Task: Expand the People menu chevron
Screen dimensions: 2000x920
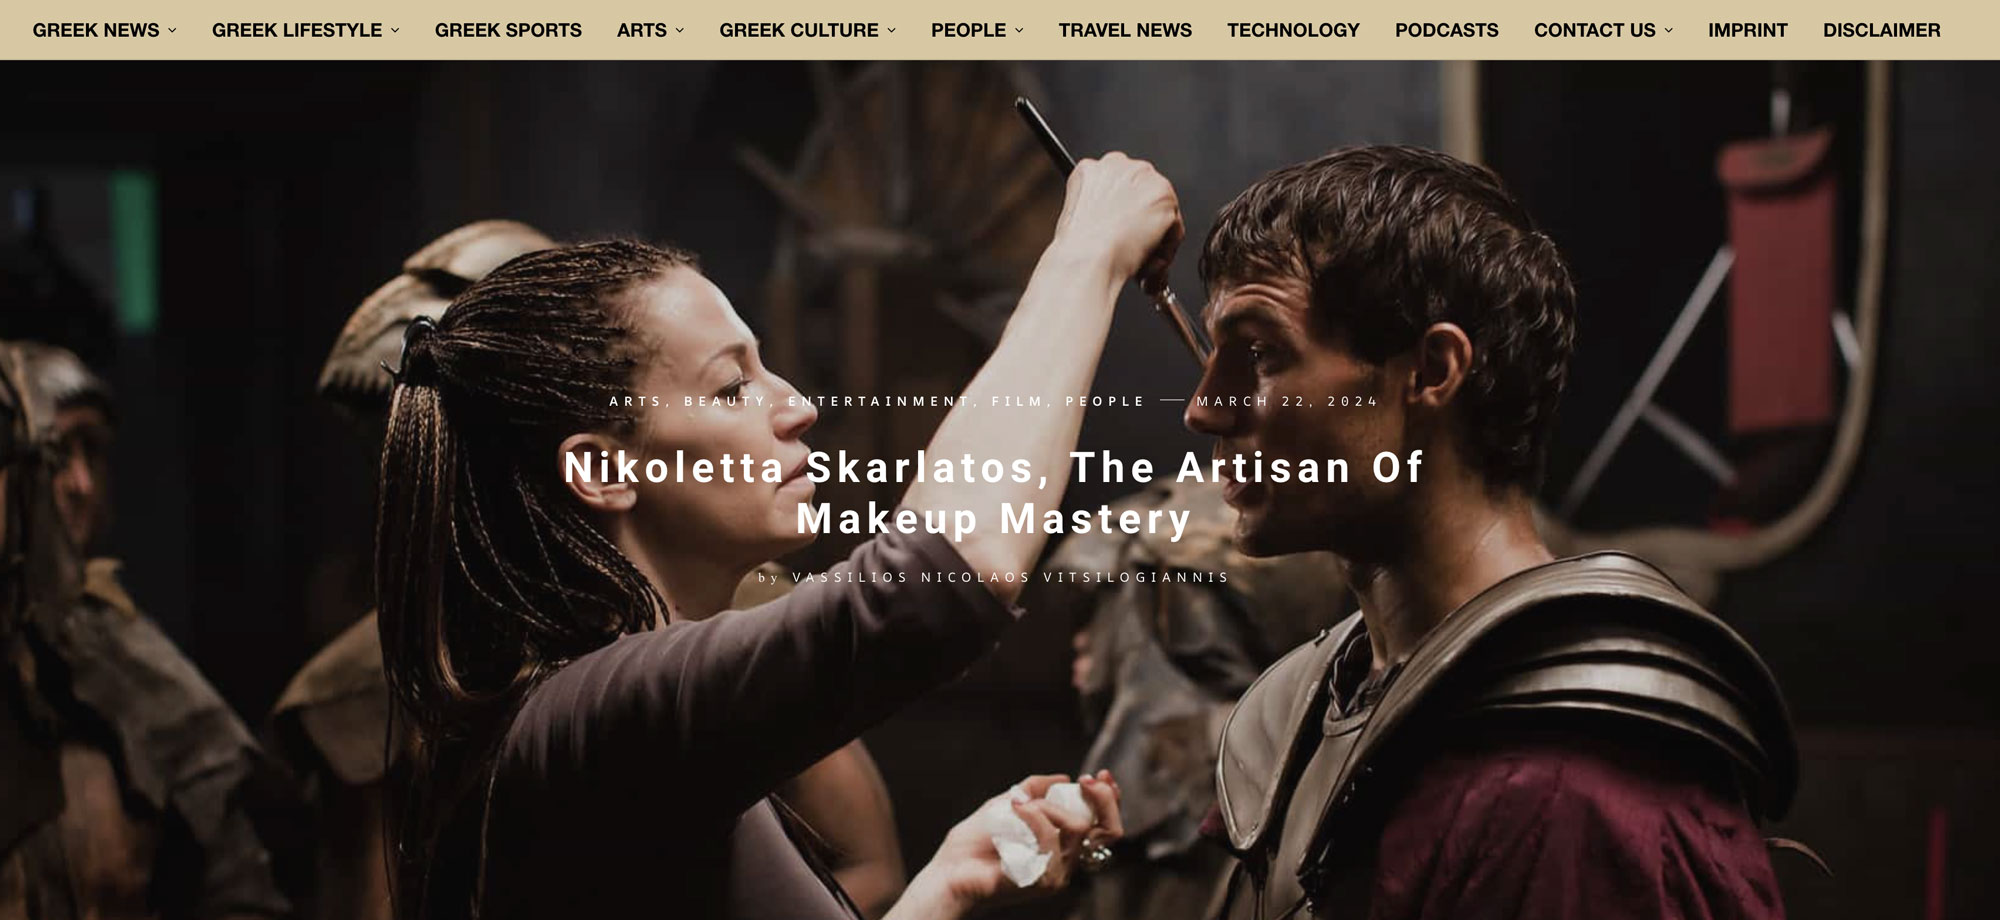Action: pyautogui.click(x=1019, y=31)
